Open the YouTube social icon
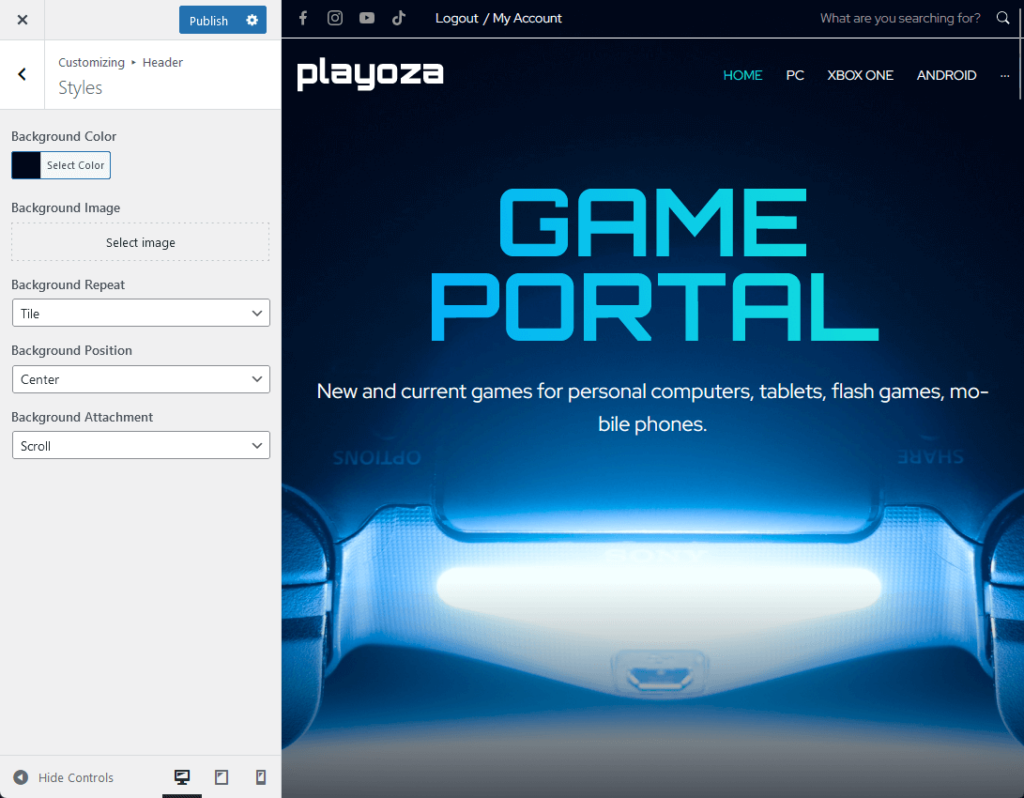 (x=367, y=18)
